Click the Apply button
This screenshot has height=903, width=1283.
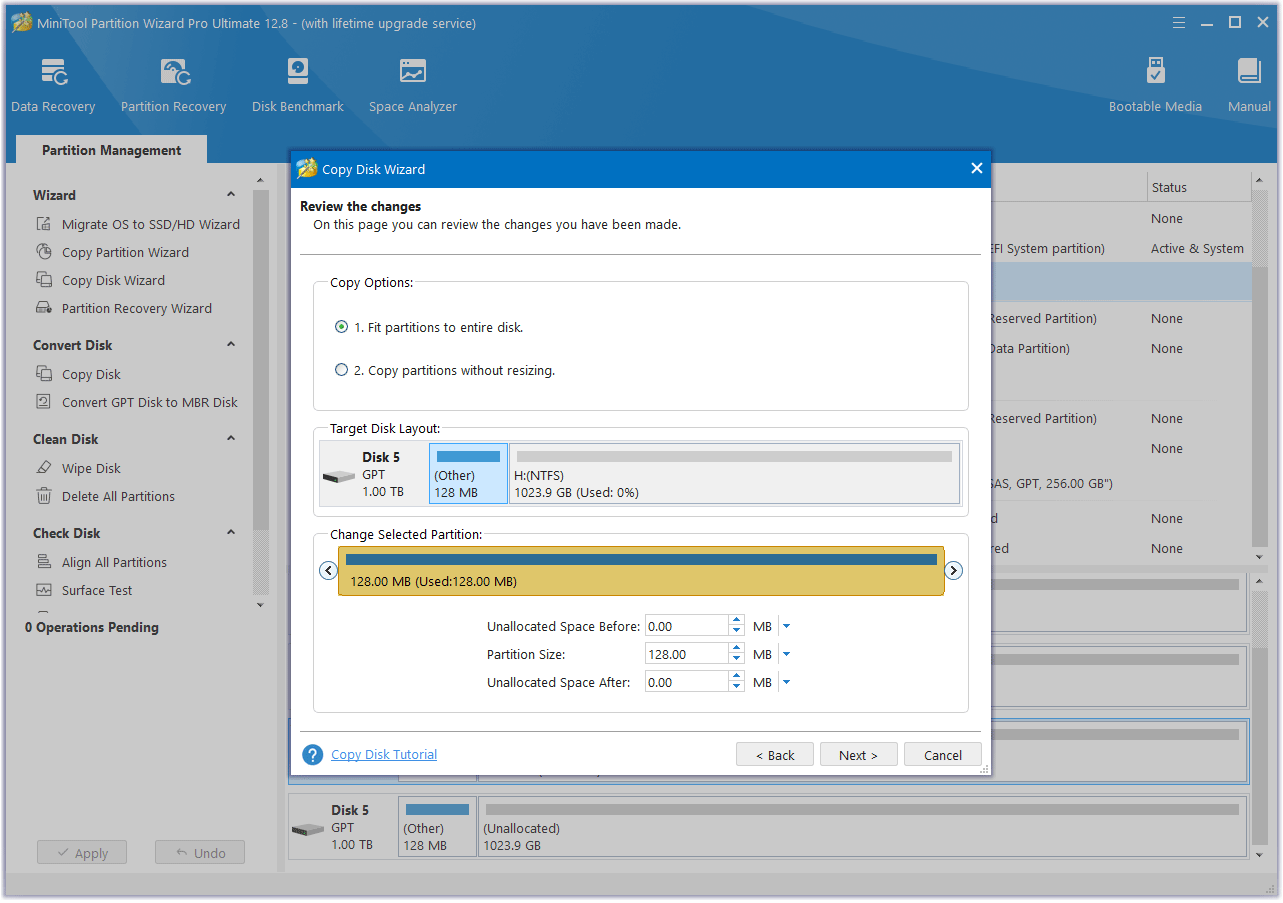click(82, 853)
